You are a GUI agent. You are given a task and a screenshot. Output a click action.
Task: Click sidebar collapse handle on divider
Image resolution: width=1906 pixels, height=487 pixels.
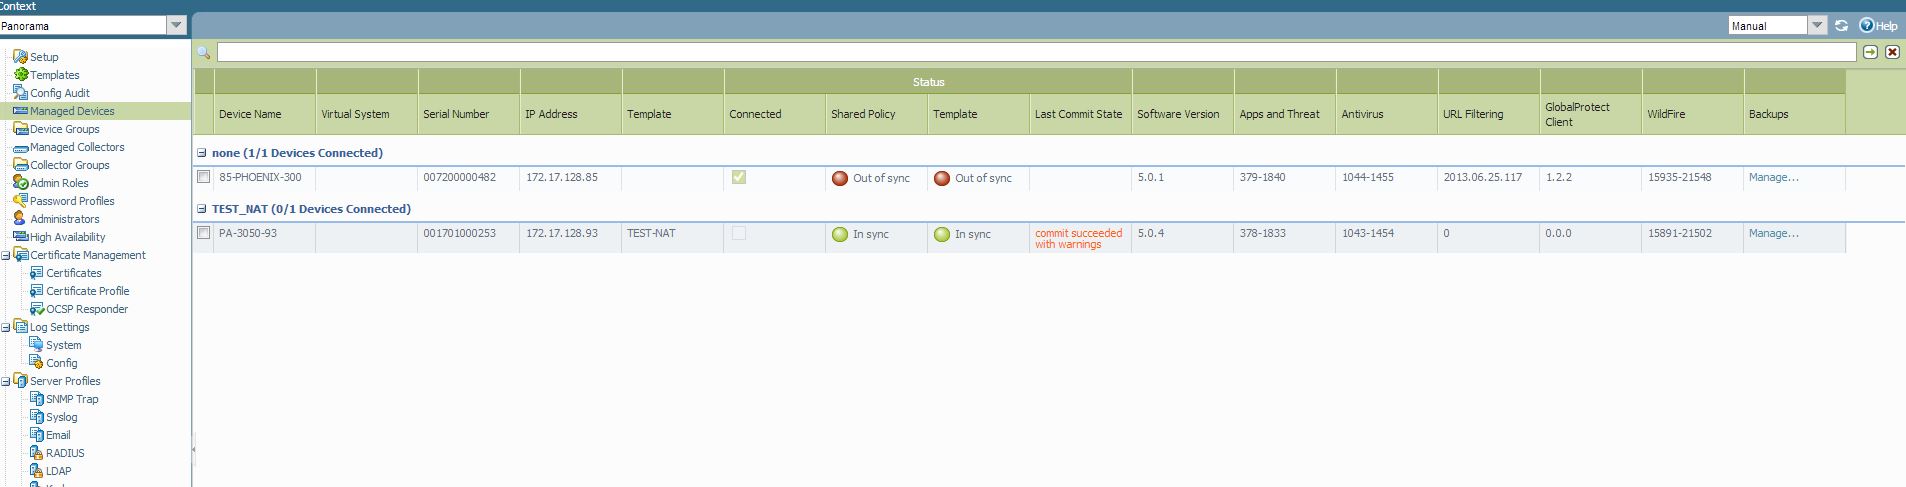(x=193, y=449)
